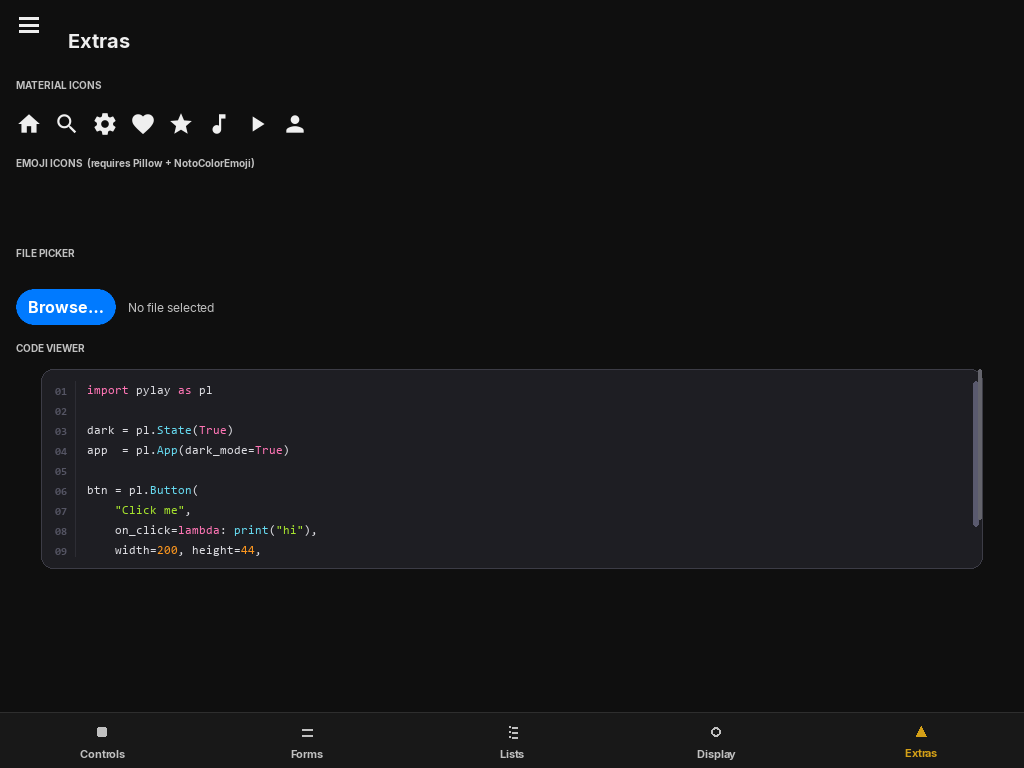Click the '"Click me",' code line
Image resolution: width=1024 pixels, height=768 pixels.
153,511
